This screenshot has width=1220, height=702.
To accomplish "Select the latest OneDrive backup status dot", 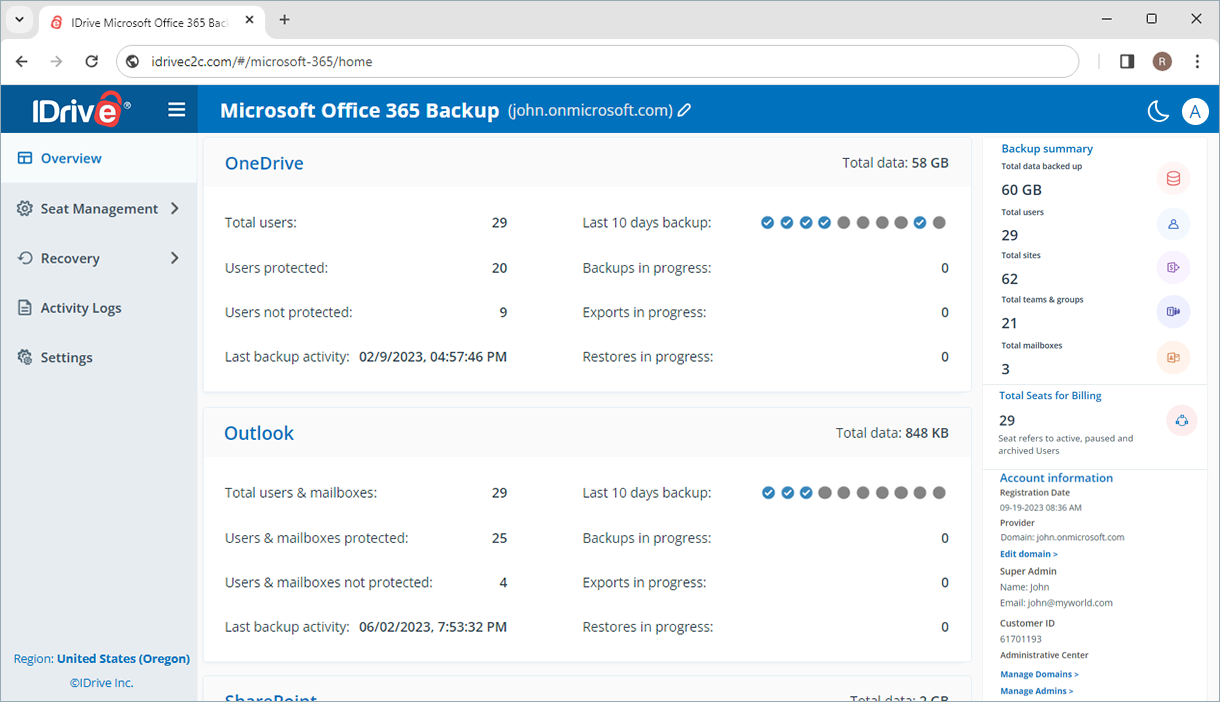I will 938,222.
